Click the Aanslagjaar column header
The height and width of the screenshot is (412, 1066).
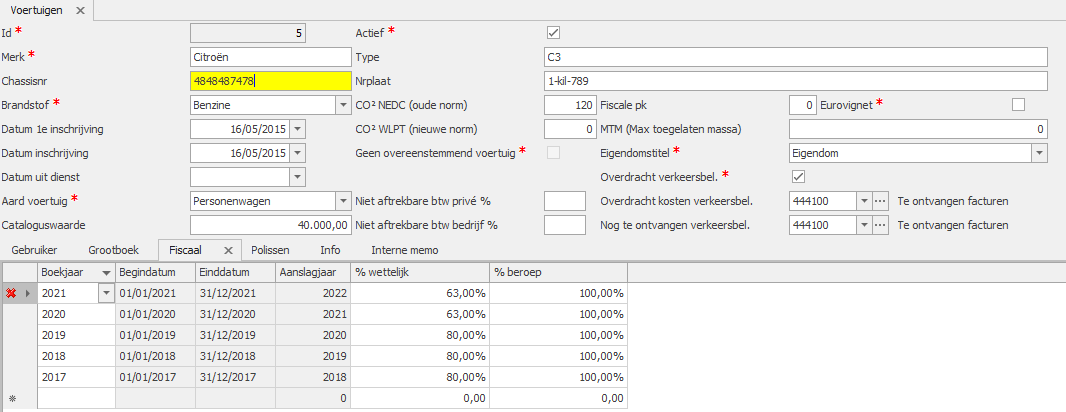point(311,272)
